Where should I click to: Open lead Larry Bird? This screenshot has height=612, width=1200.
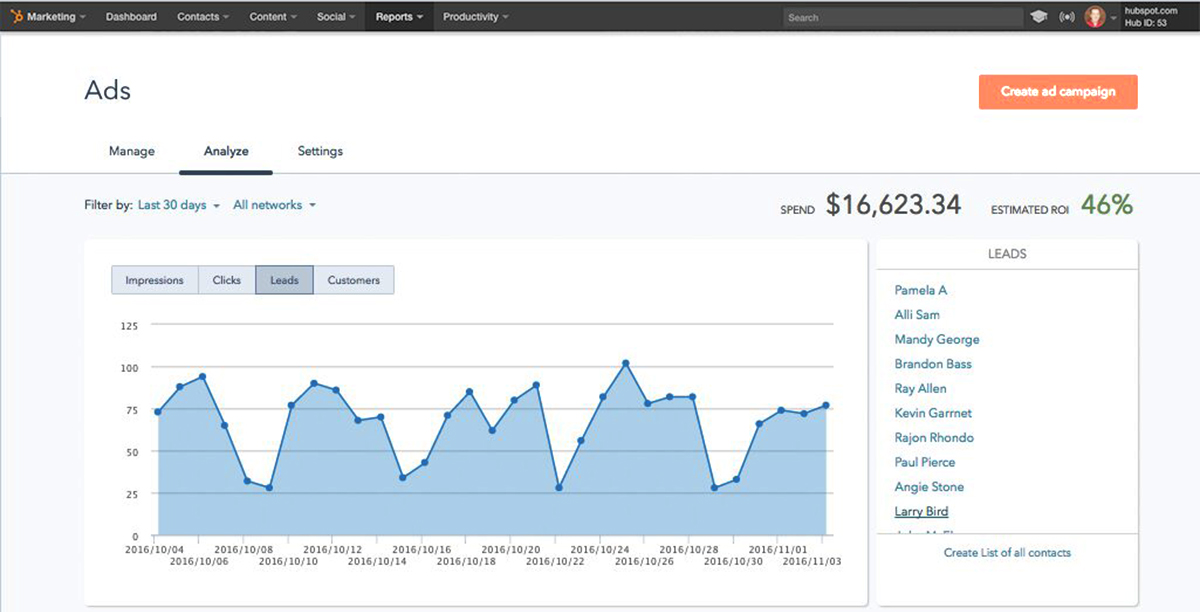[x=921, y=511]
